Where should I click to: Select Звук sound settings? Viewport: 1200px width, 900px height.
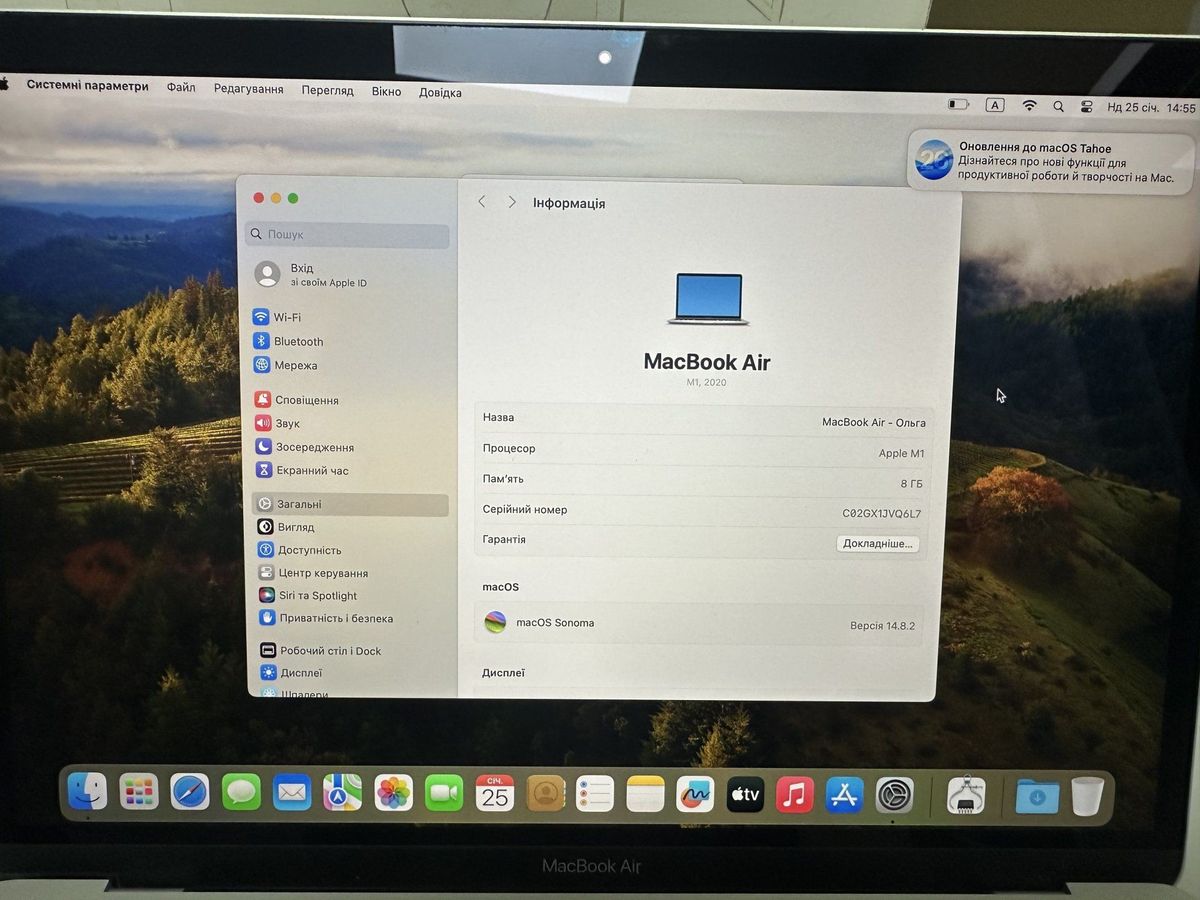pyautogui.click(x=287, y=423)
